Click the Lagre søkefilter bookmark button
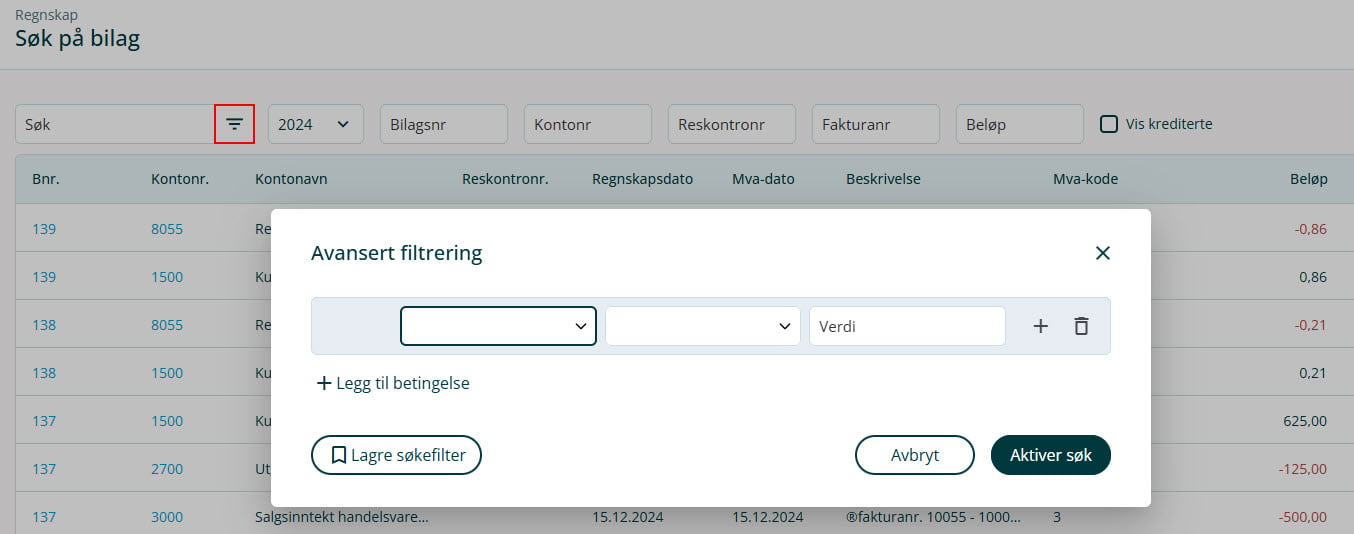The width and height of the screenshot is (1354, 534). 396,455
